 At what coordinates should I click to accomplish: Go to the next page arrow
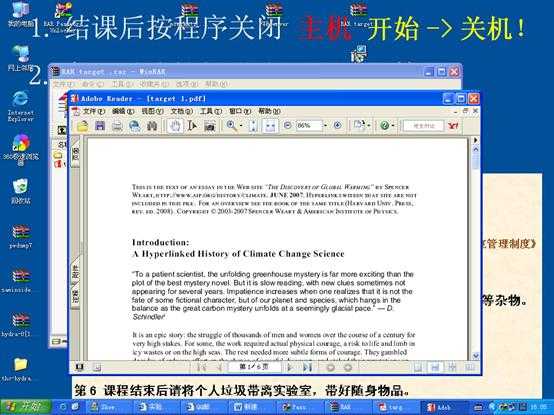290,368
